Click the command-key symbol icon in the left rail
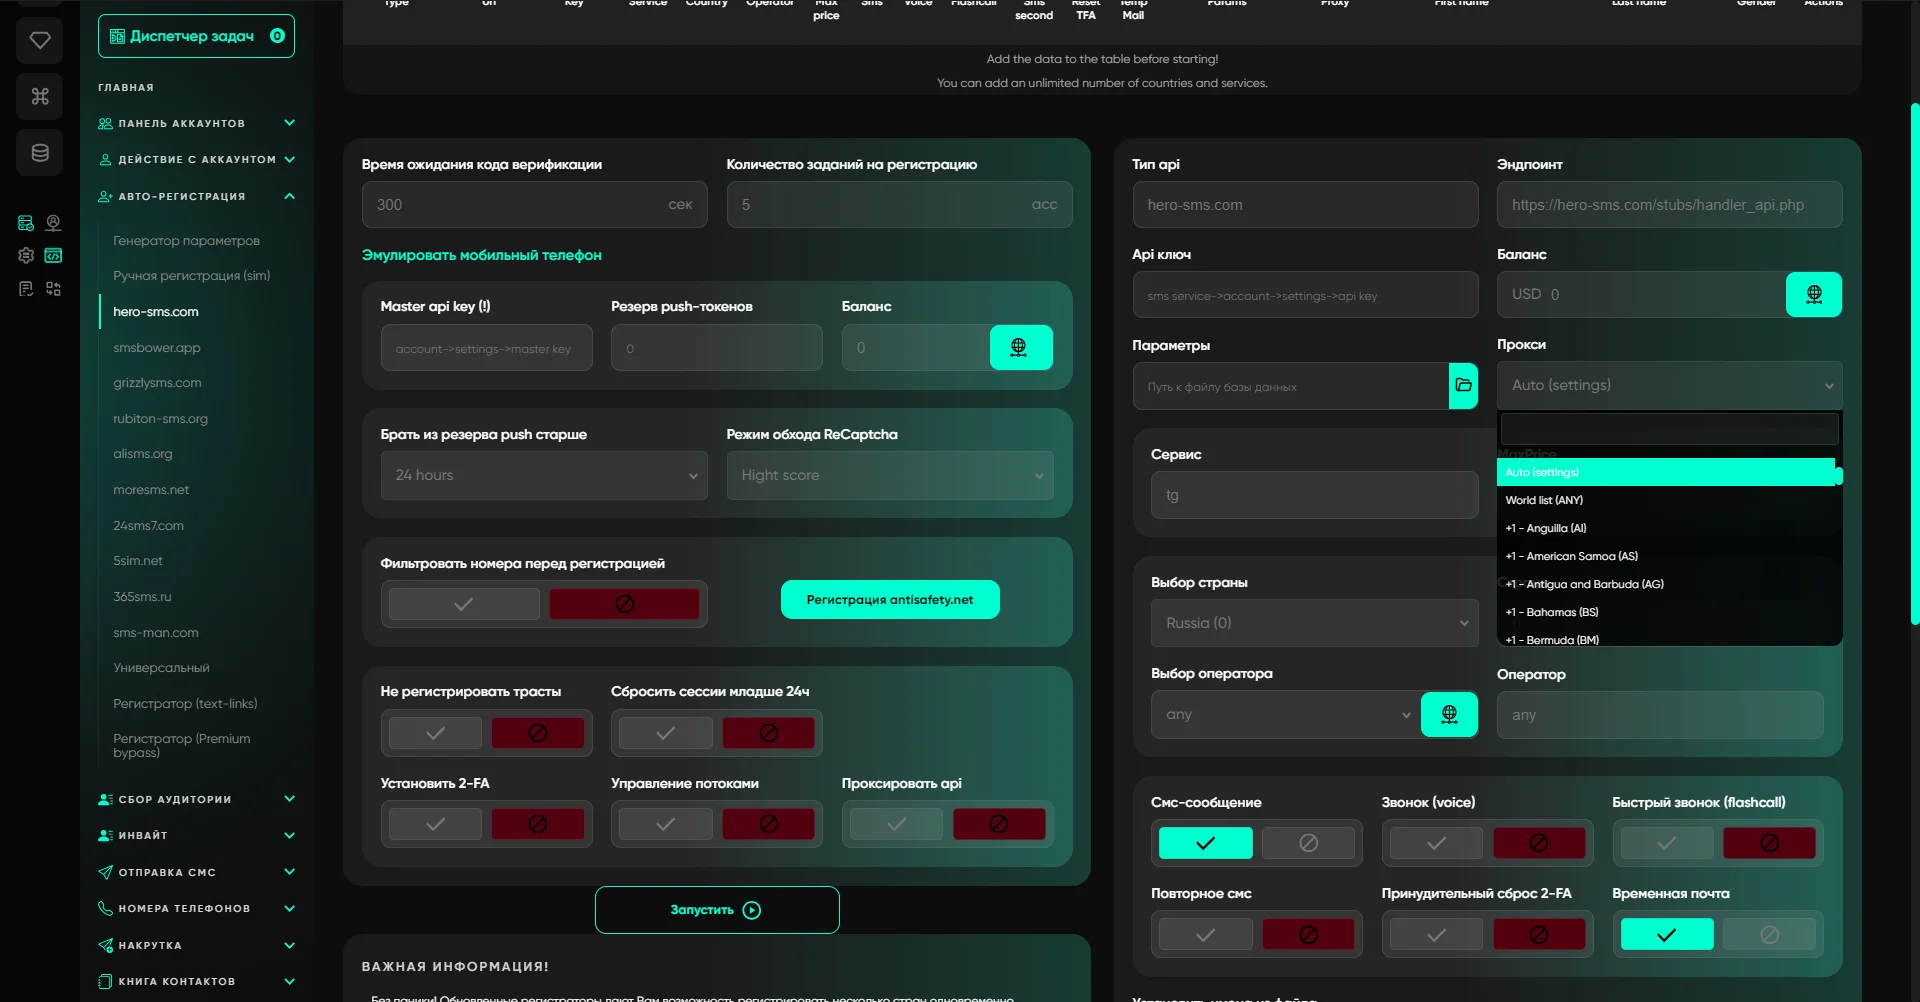This screenshot has height=1002, width=1920. tap(40, 96)
